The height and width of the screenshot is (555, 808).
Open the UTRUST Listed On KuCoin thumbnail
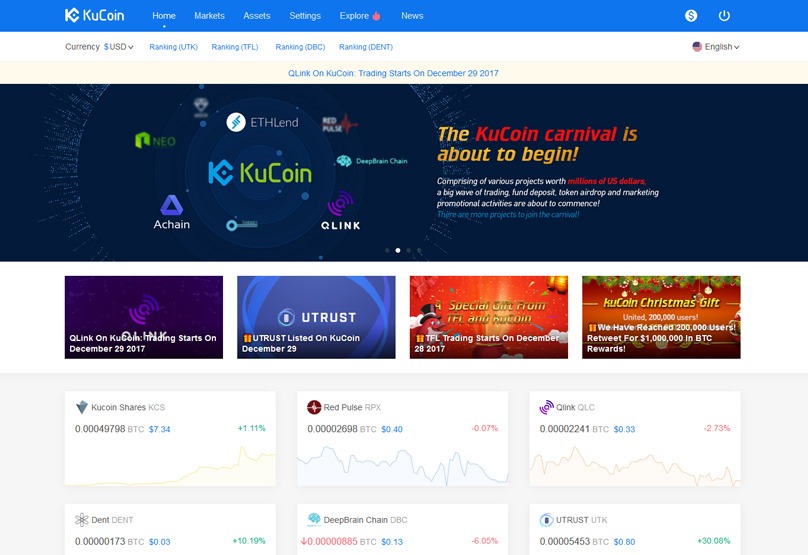pos(316,317)
